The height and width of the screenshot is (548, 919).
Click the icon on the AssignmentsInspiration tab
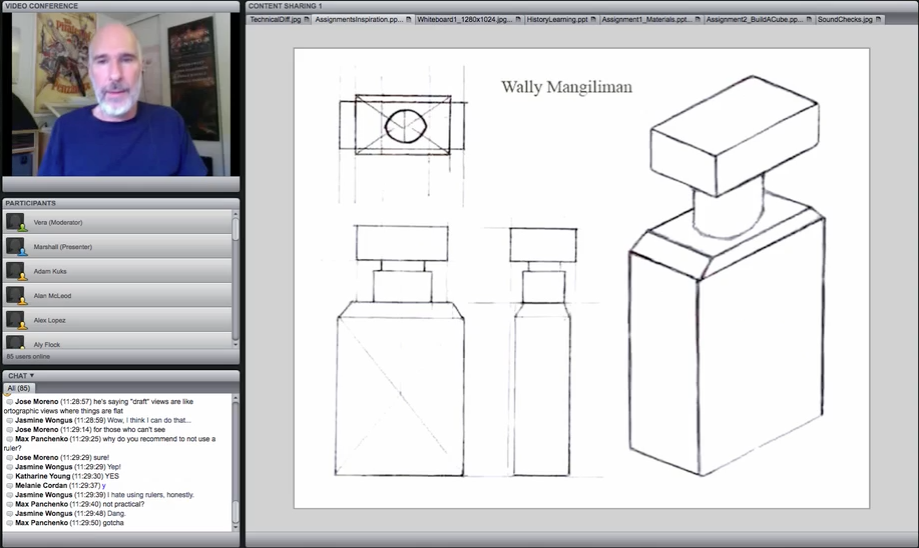[409, 19]
